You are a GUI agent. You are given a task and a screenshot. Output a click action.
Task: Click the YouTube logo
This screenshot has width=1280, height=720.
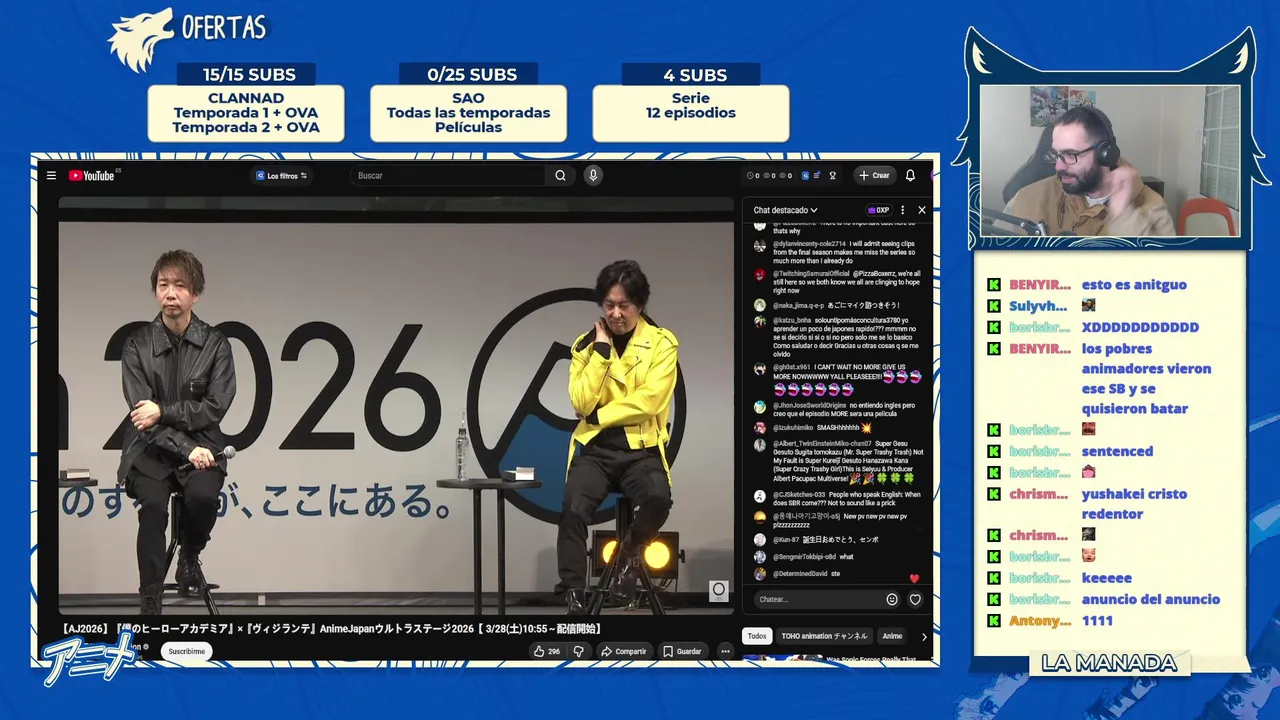click(92, 175)
